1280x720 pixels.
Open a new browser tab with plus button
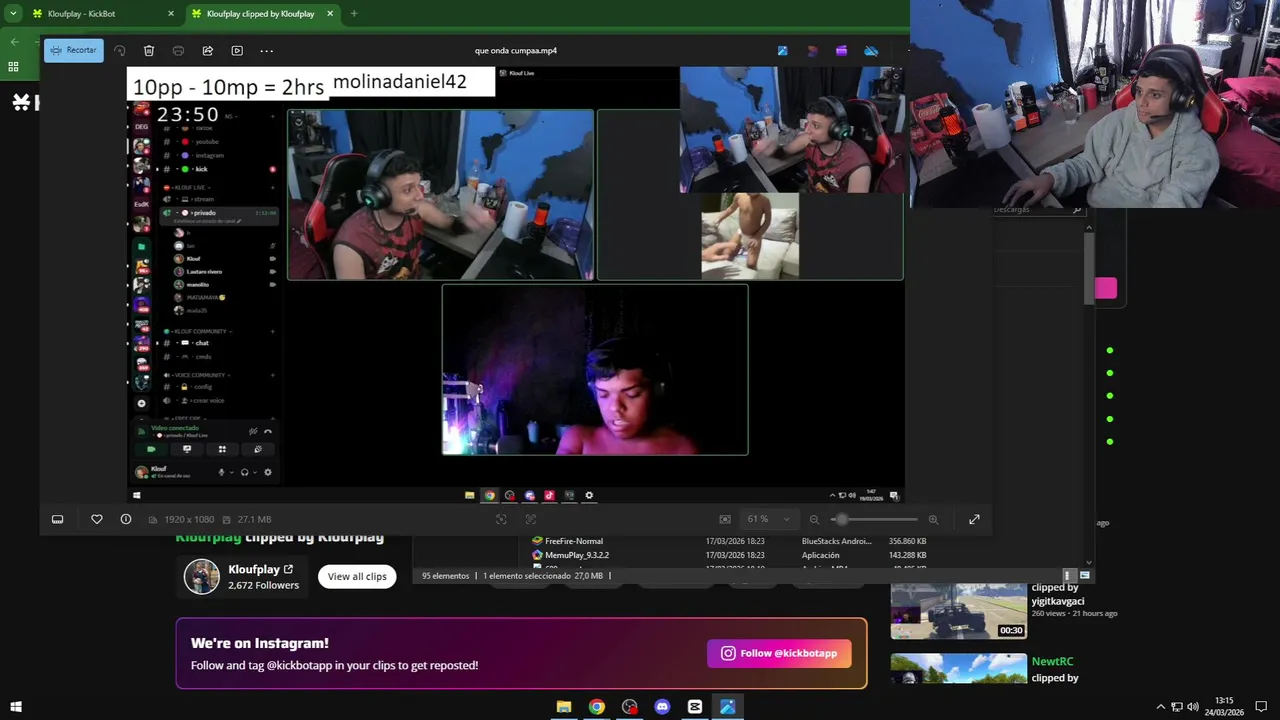click(354, 14)
